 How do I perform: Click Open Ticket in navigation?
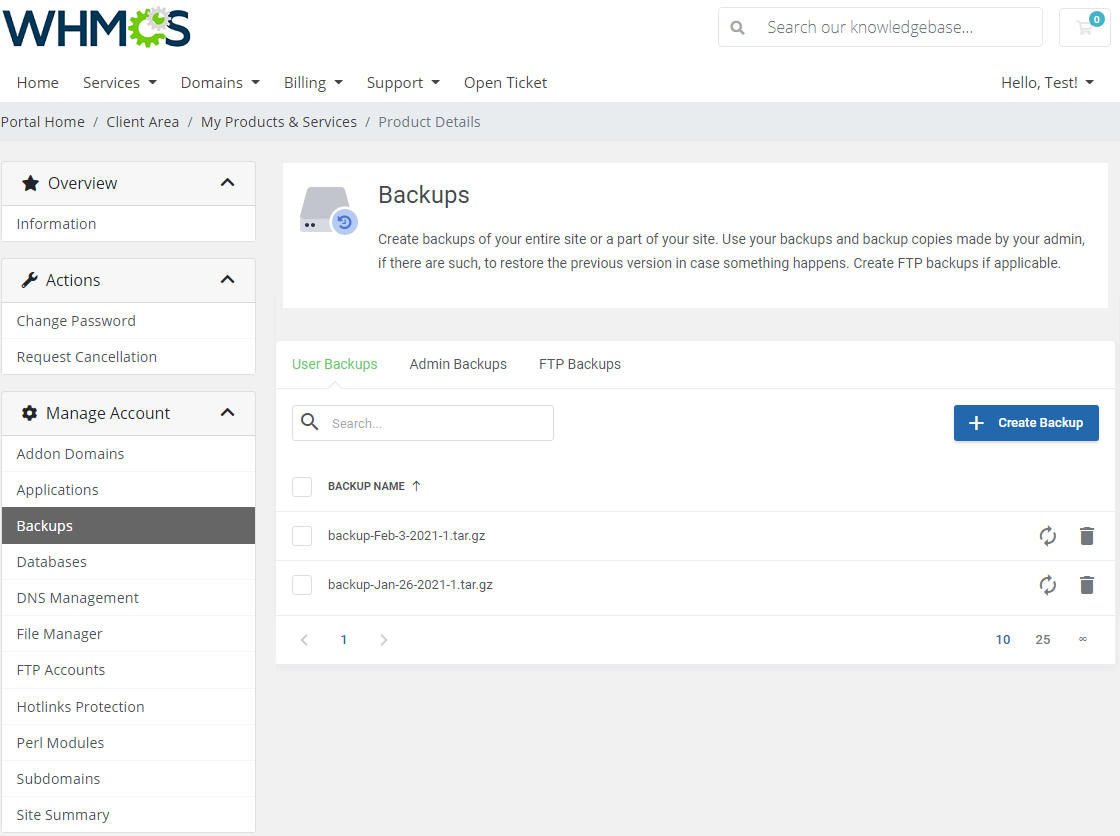tap(505, 83)
